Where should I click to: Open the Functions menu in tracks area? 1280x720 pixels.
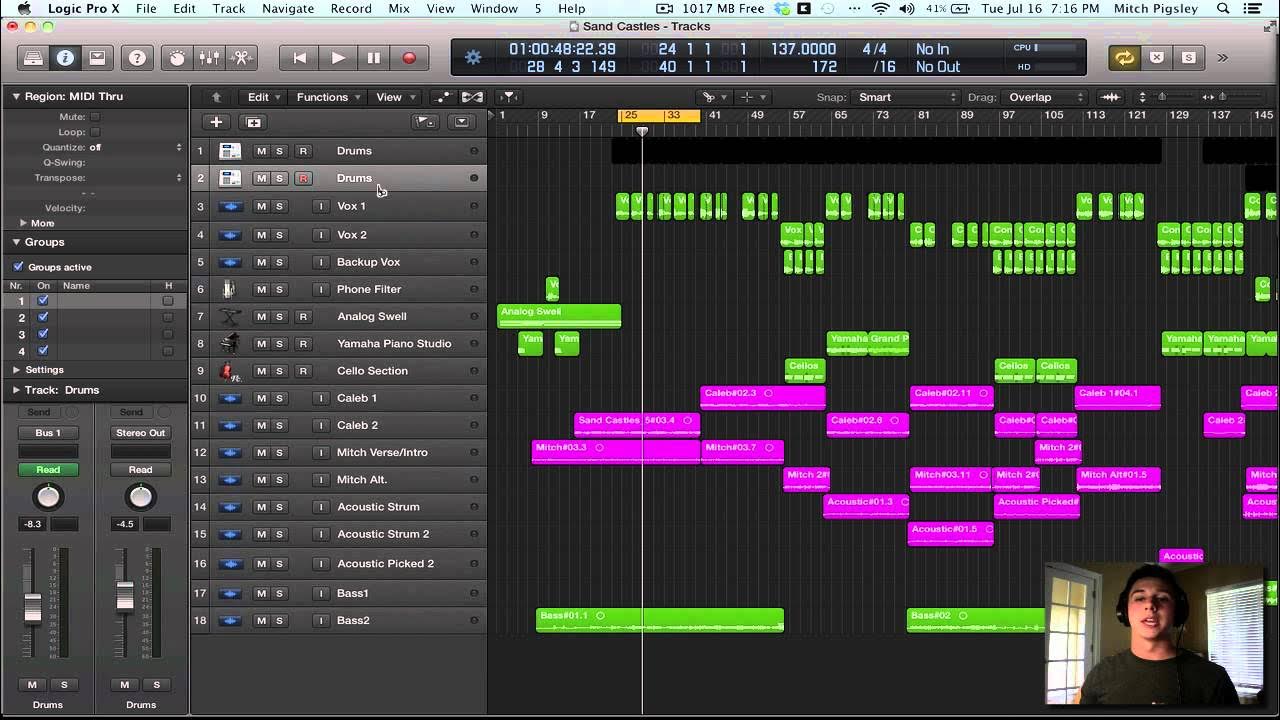tap(327, 97)
